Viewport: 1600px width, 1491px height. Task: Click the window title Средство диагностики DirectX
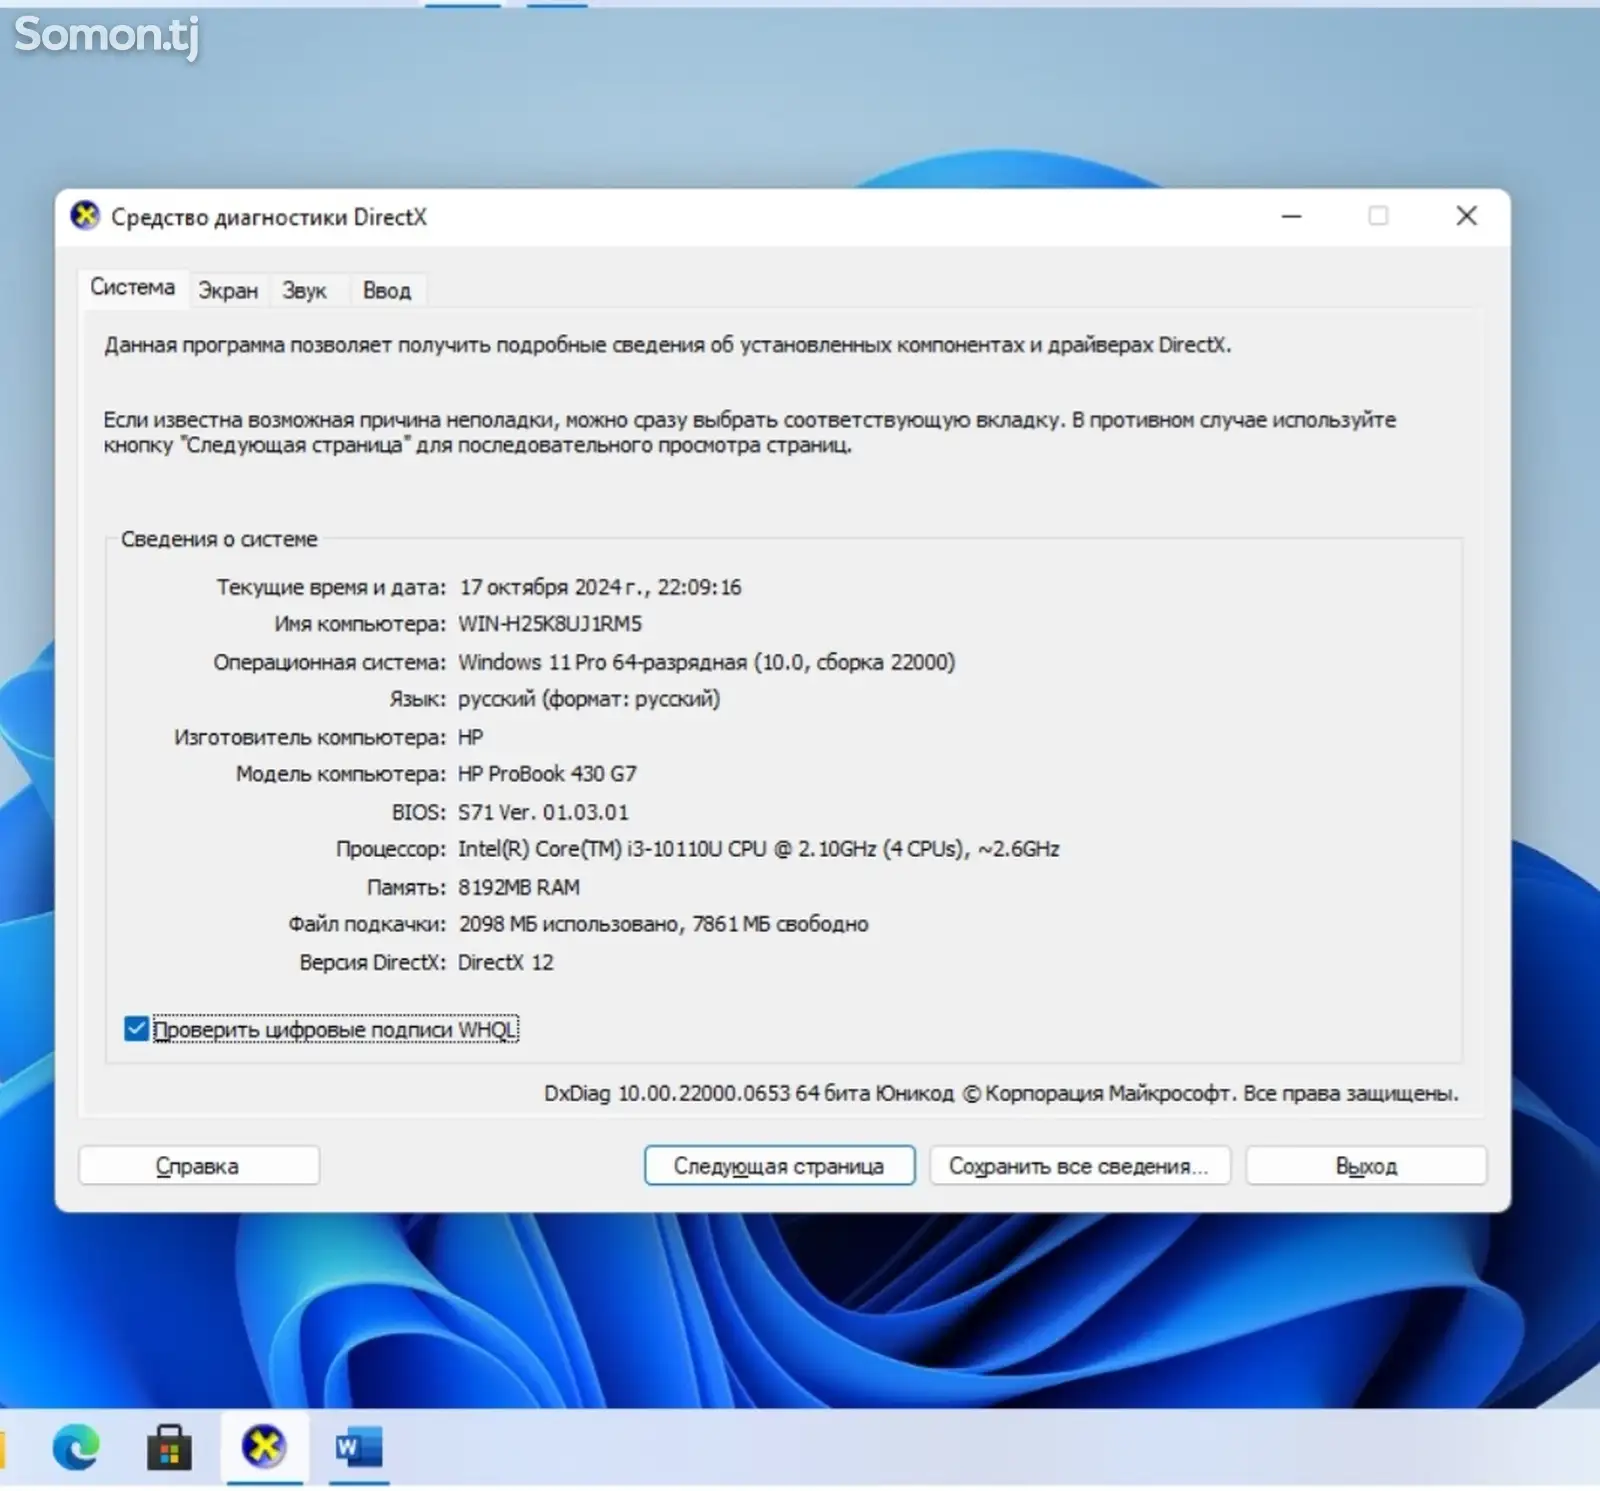pyautogui.click(x=269, y=217)
